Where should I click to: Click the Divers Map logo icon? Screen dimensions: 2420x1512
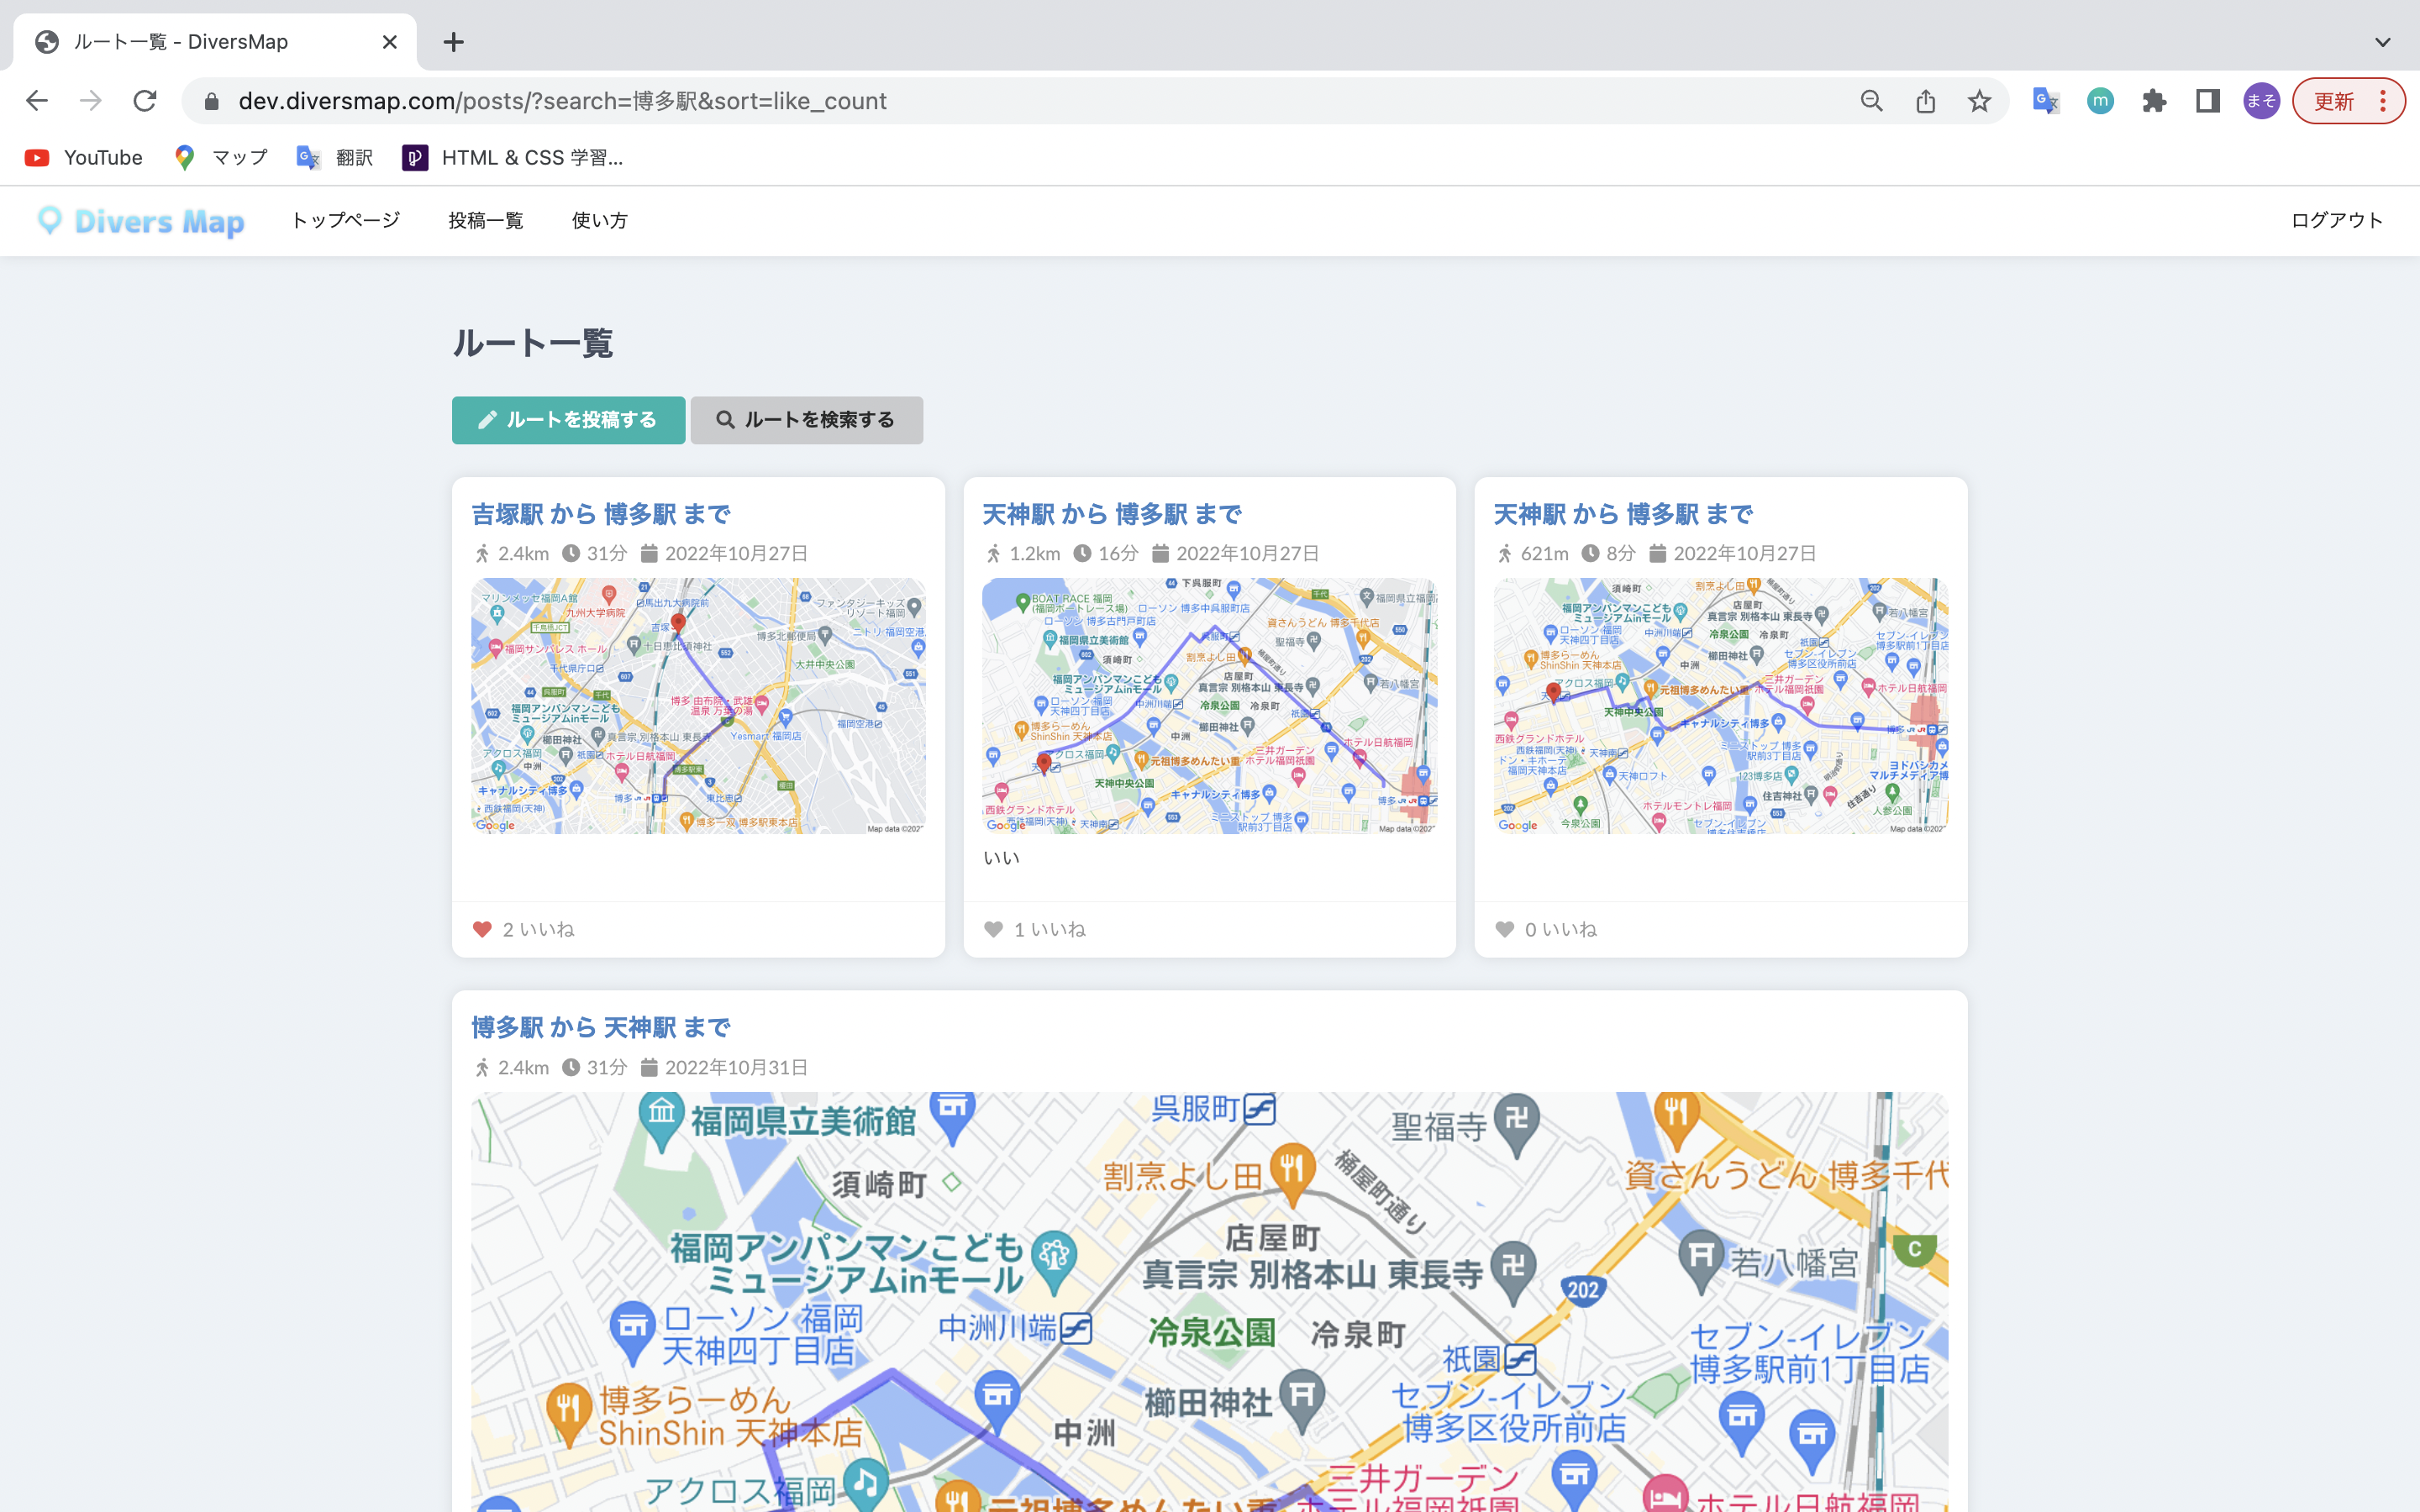(51, 221)
